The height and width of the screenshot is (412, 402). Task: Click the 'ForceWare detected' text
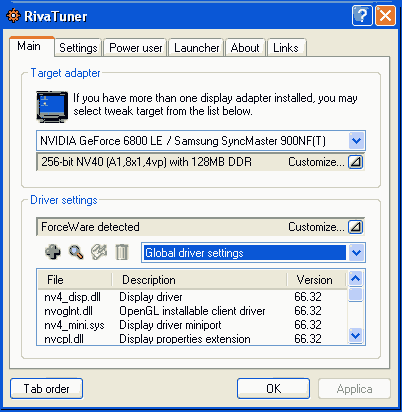coord(90,227)
